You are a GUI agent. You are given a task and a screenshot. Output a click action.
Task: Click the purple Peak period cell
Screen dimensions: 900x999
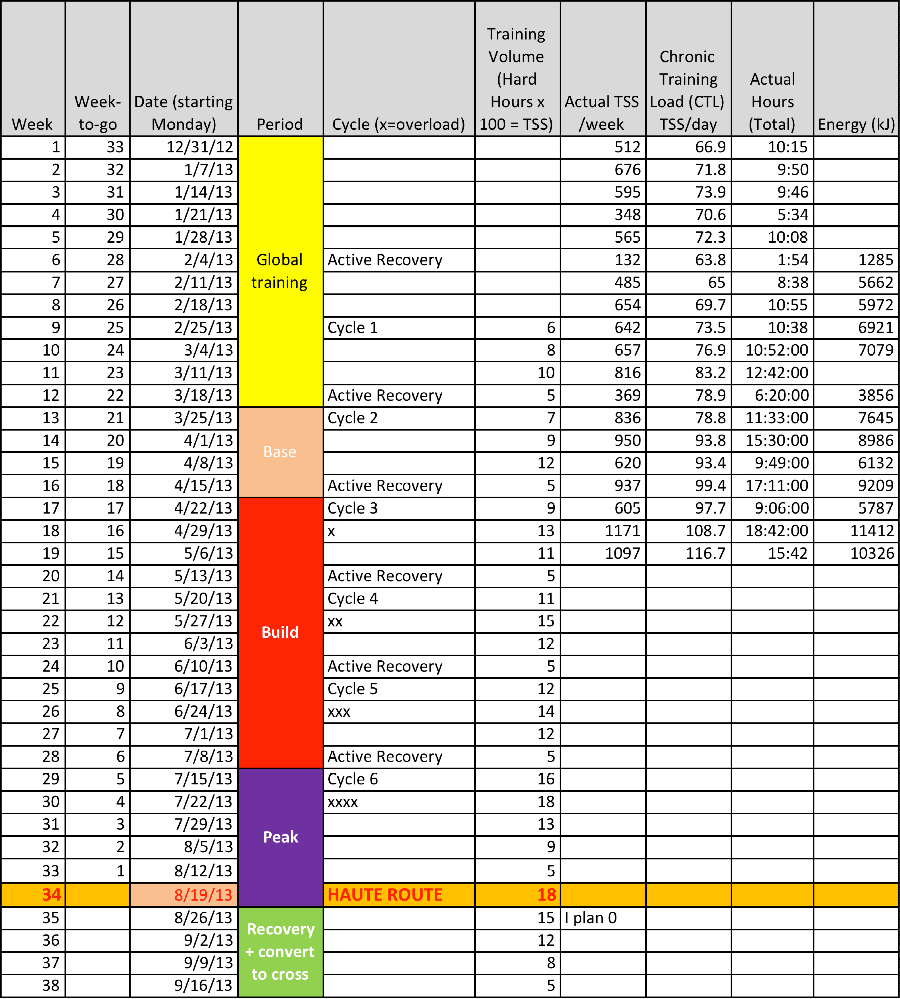click(x=279, y=837)
